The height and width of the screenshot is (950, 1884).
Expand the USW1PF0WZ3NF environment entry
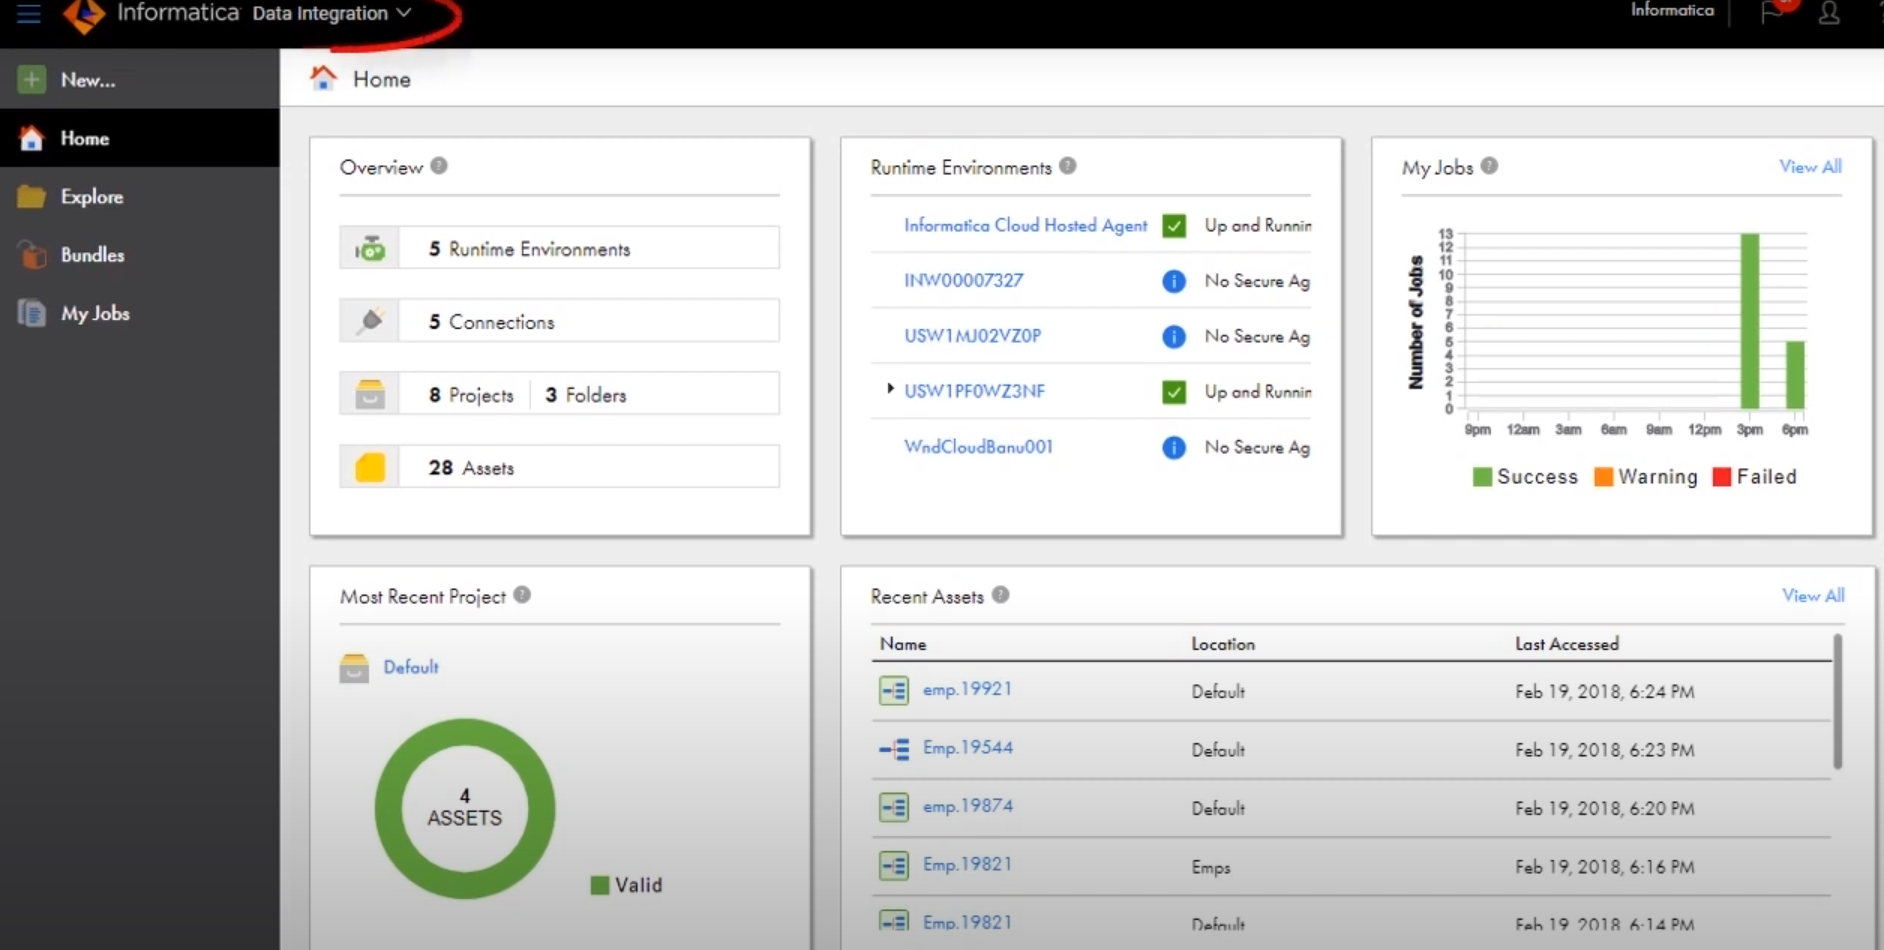889,390
